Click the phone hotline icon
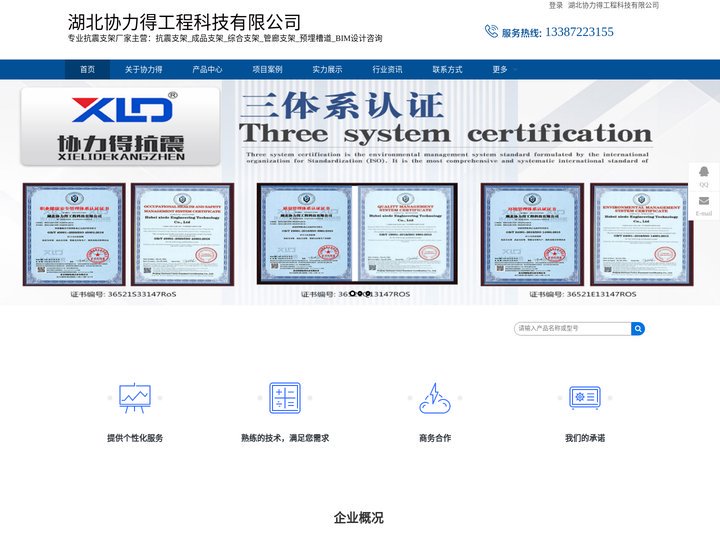 click(491, 31)
